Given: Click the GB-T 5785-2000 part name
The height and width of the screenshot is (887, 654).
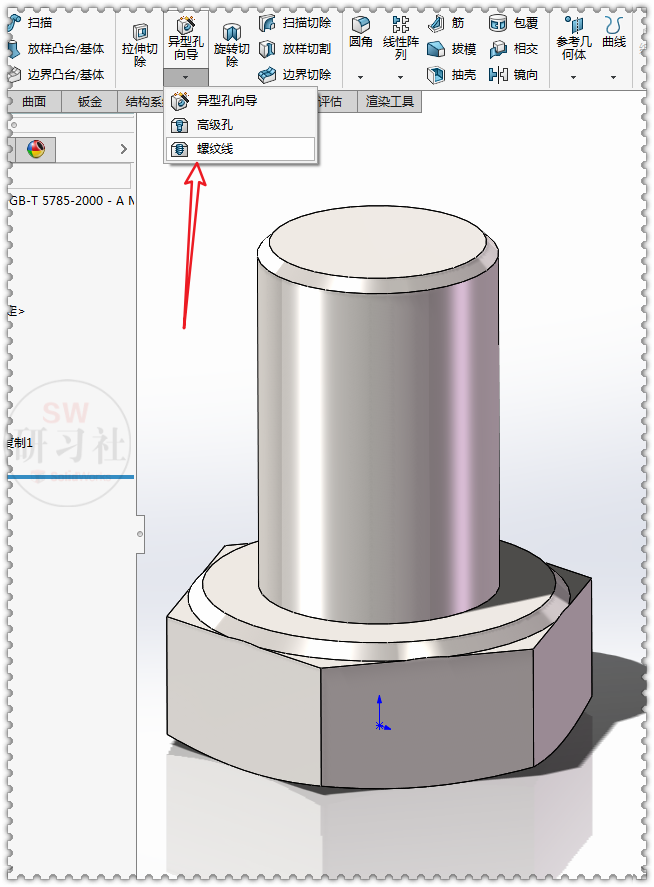Looking at the screenshot, I should click(x=71, y=201).
